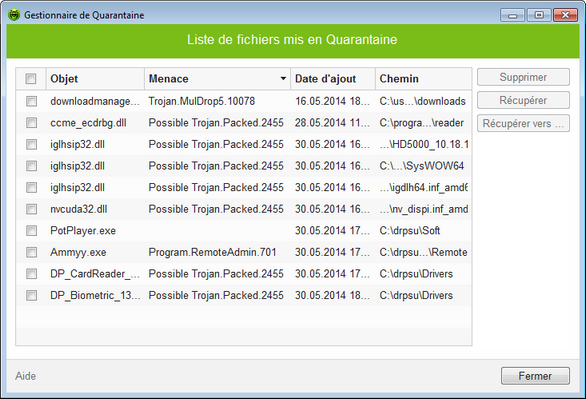Select checkbox for iglhsip32.dll in SysWOW64
586x399 pixels.
pyautogui.click(x=31, y=166)
